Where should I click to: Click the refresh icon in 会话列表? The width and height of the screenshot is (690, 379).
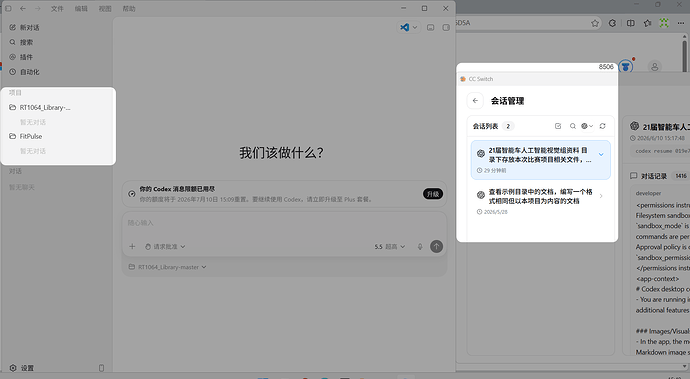(x=602, y=126)
